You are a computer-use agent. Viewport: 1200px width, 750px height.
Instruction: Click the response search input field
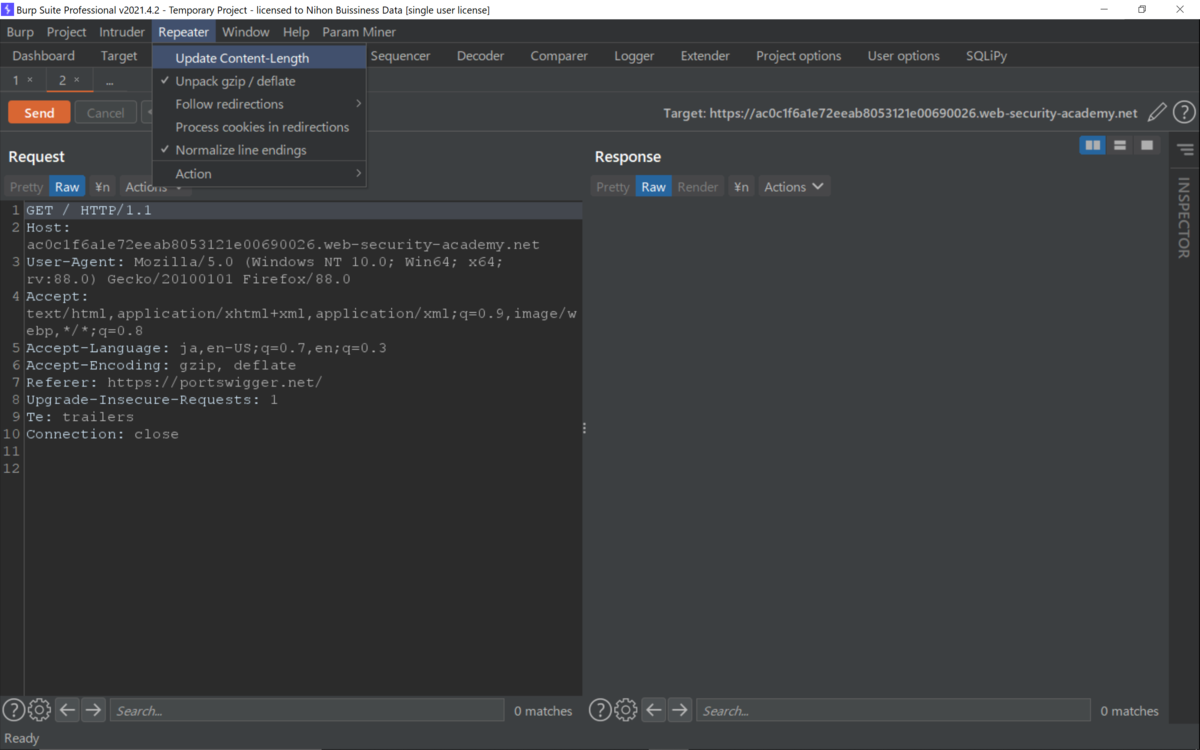coord(893,710)
